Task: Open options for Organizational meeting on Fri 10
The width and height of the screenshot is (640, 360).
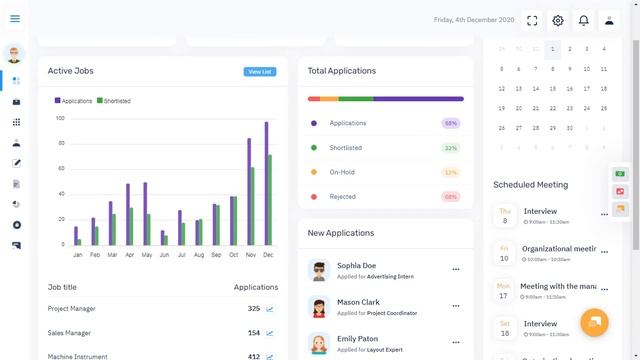Action: tap(604, 252)
